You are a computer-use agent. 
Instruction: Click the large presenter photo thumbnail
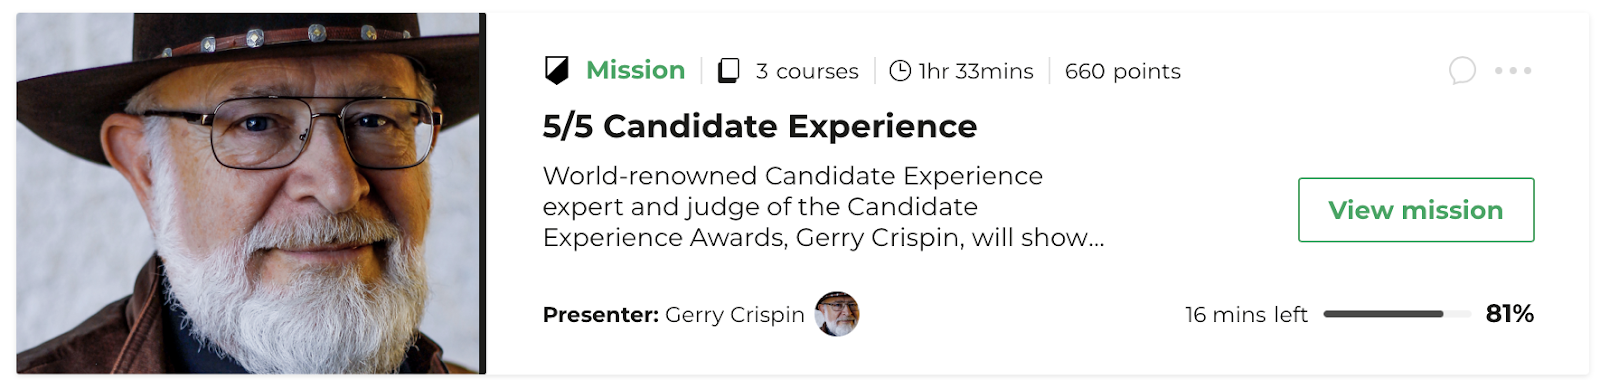pos(248,193)
